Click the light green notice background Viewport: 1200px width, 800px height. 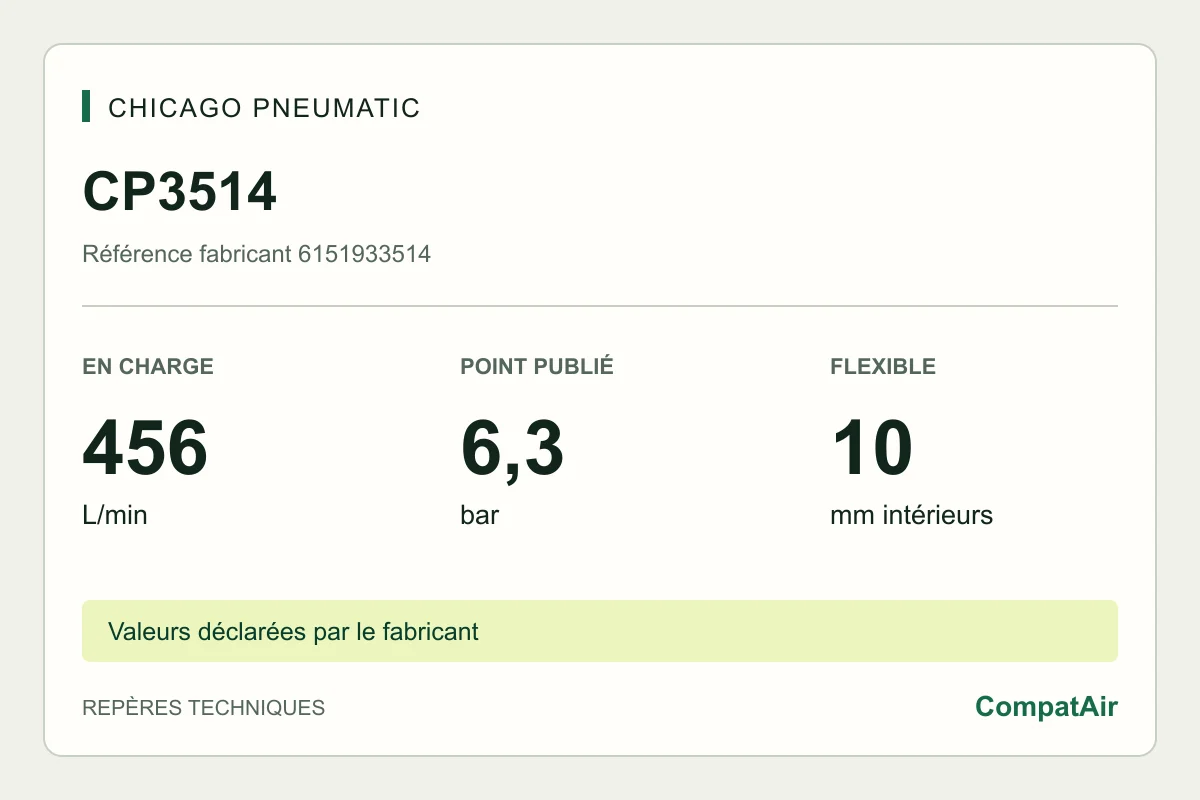click(800, 631)
